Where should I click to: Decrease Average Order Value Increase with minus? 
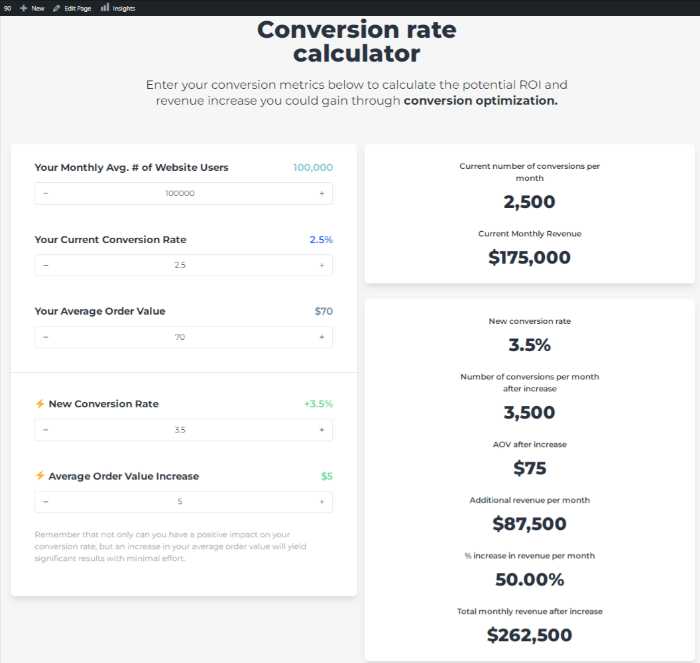click(46, 502)
